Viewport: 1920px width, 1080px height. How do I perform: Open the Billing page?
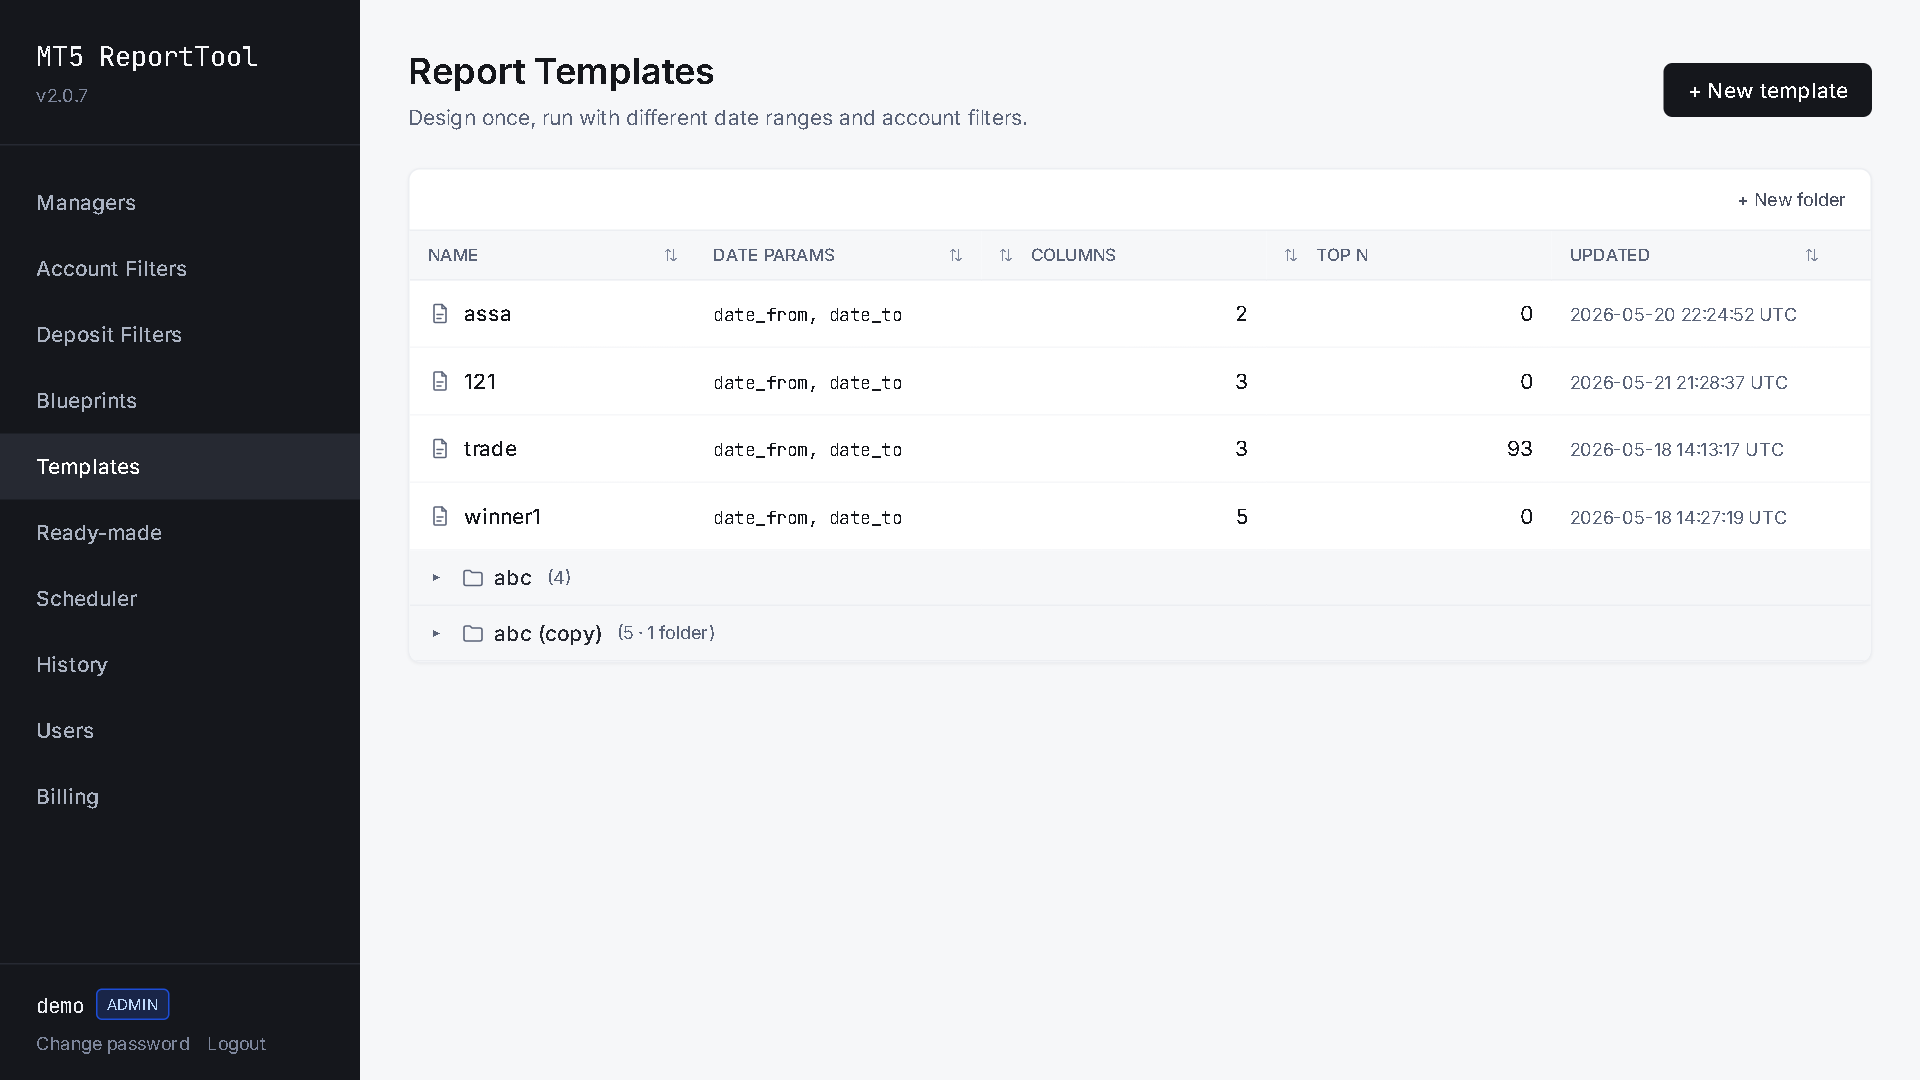pyautogui.click(x=180, y=797)
